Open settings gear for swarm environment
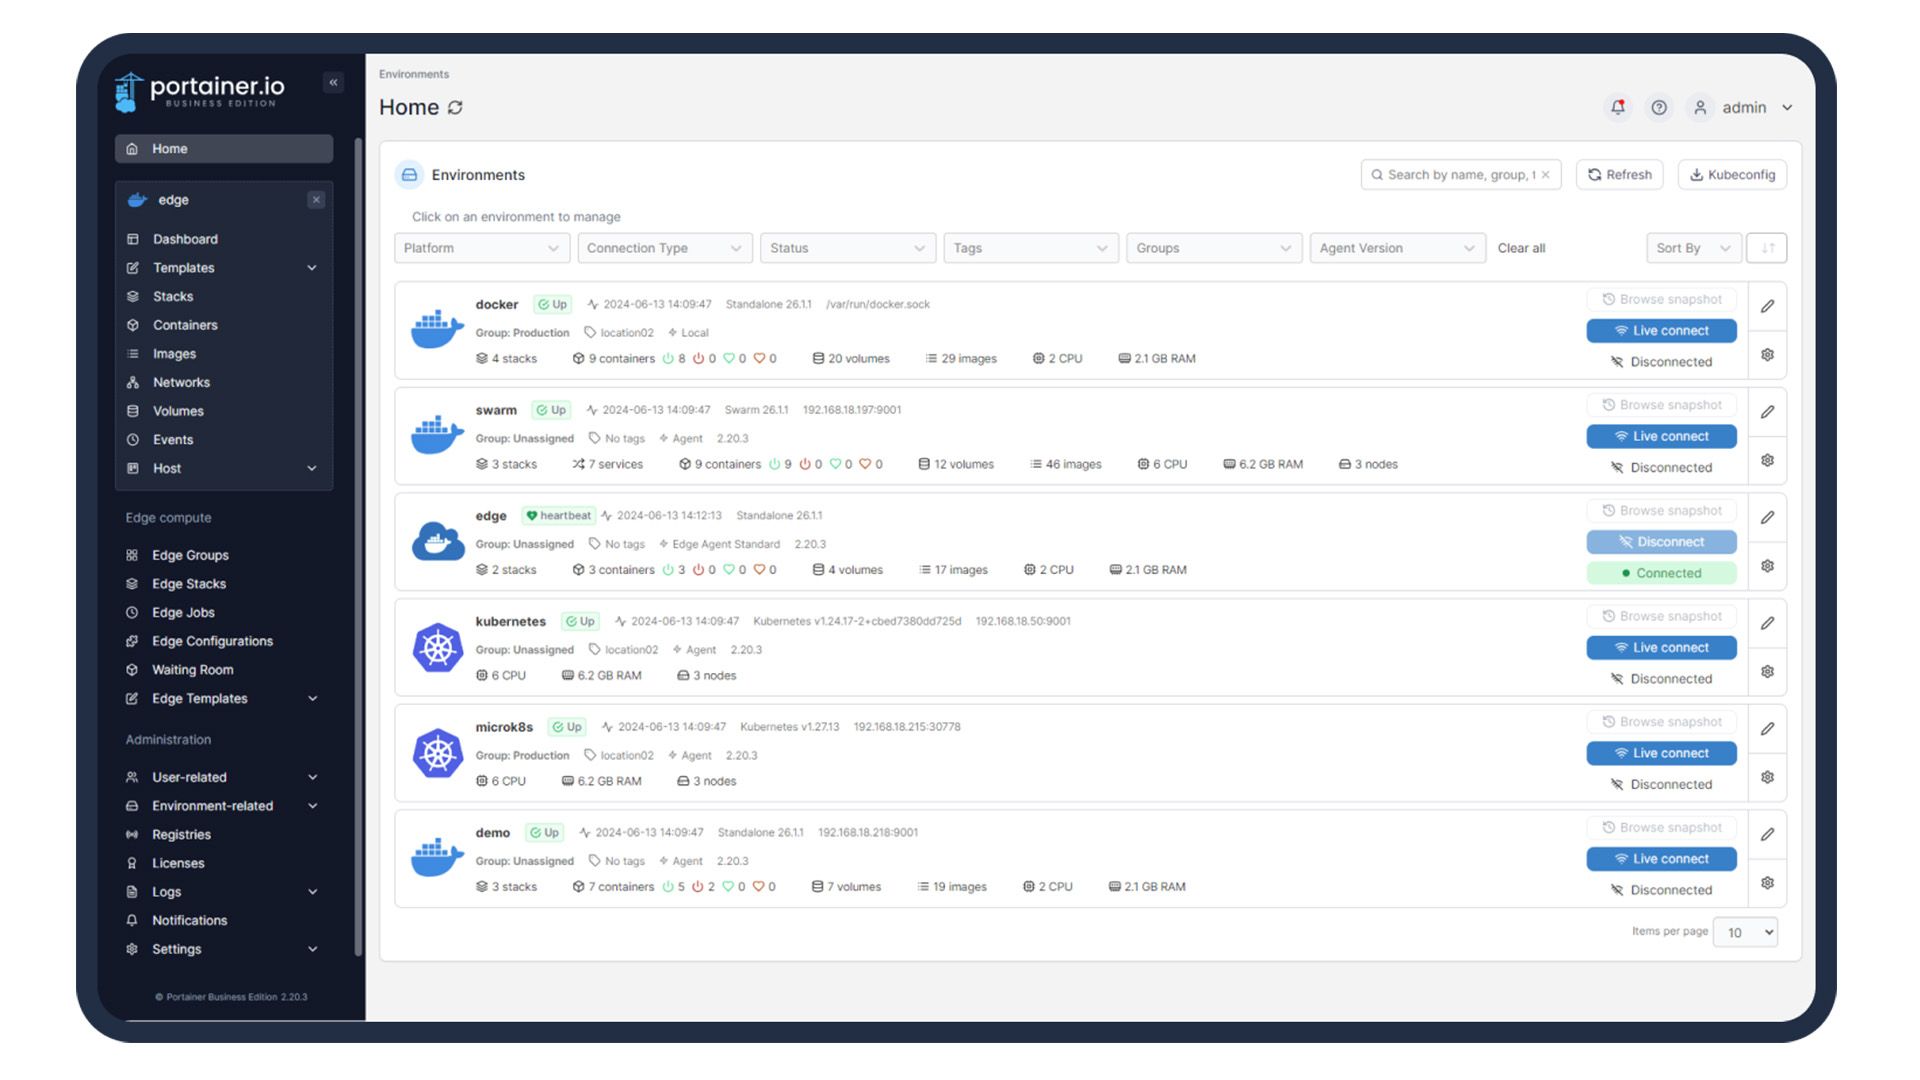Screen dimensions: 1920x1080 (x=1767, y=461)
